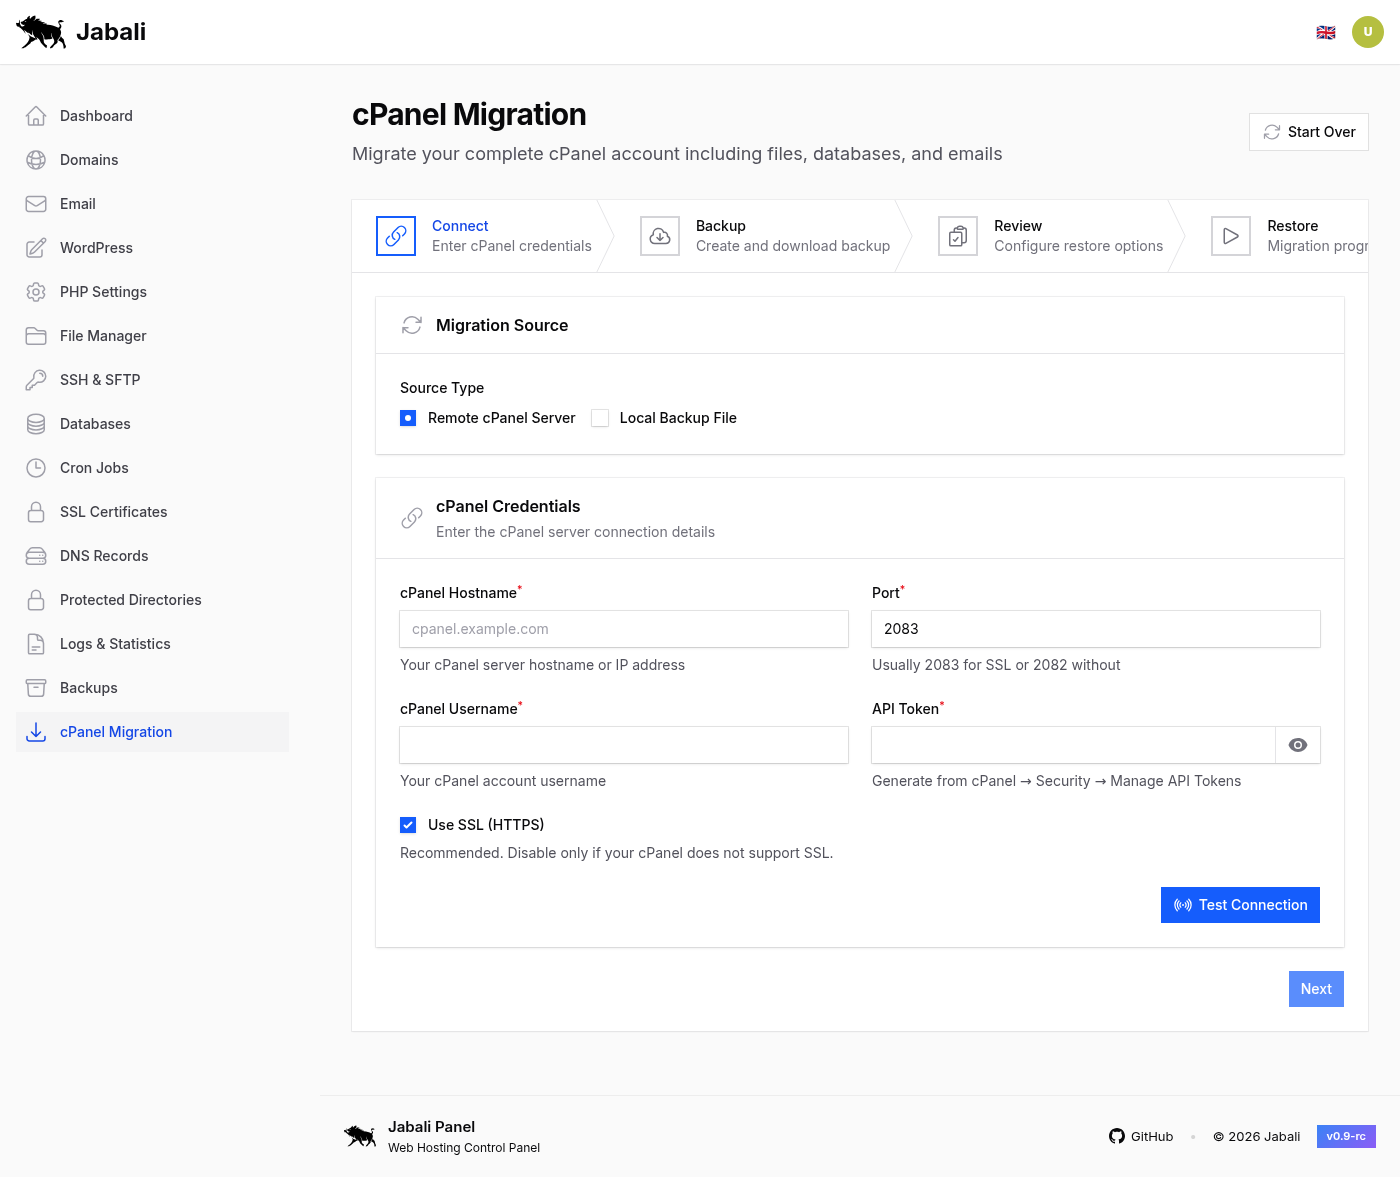Image resolution: width=1400 pixels, height=1177 pixels.
Task: Click the Jabali boar logo
Action: pos(41,31)
